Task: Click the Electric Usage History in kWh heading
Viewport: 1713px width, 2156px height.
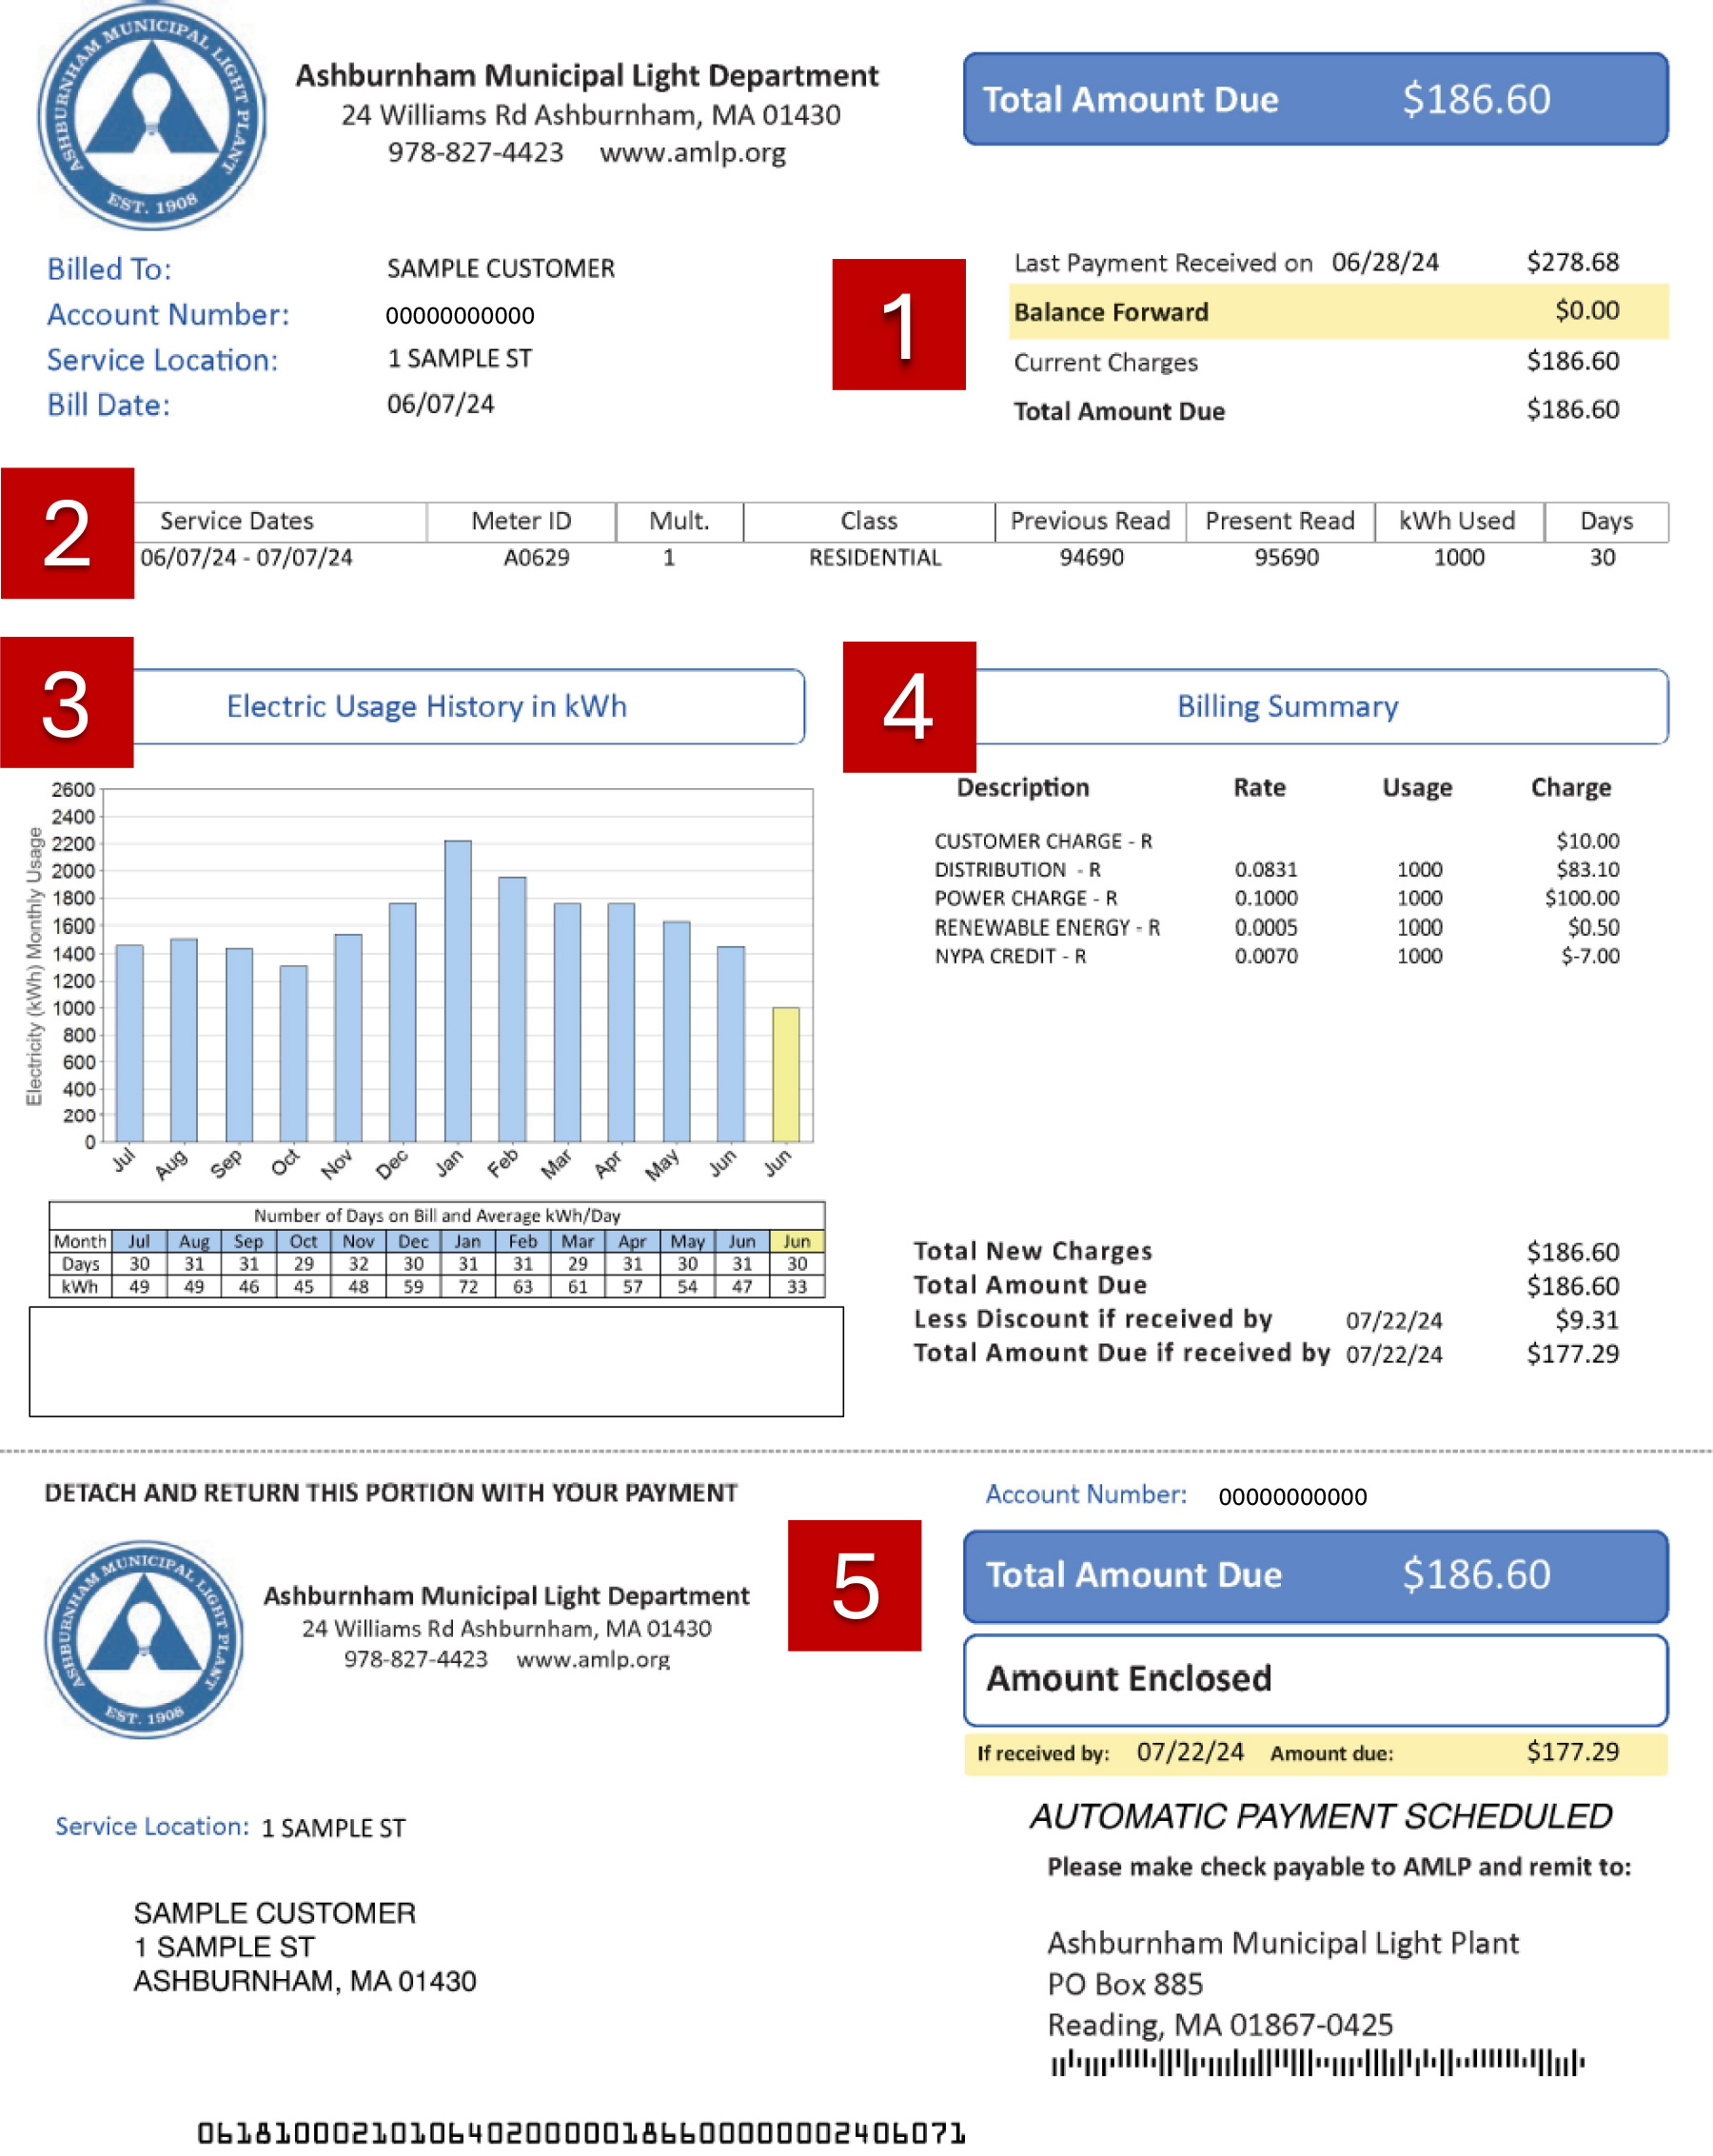Action: click(427, 706)
